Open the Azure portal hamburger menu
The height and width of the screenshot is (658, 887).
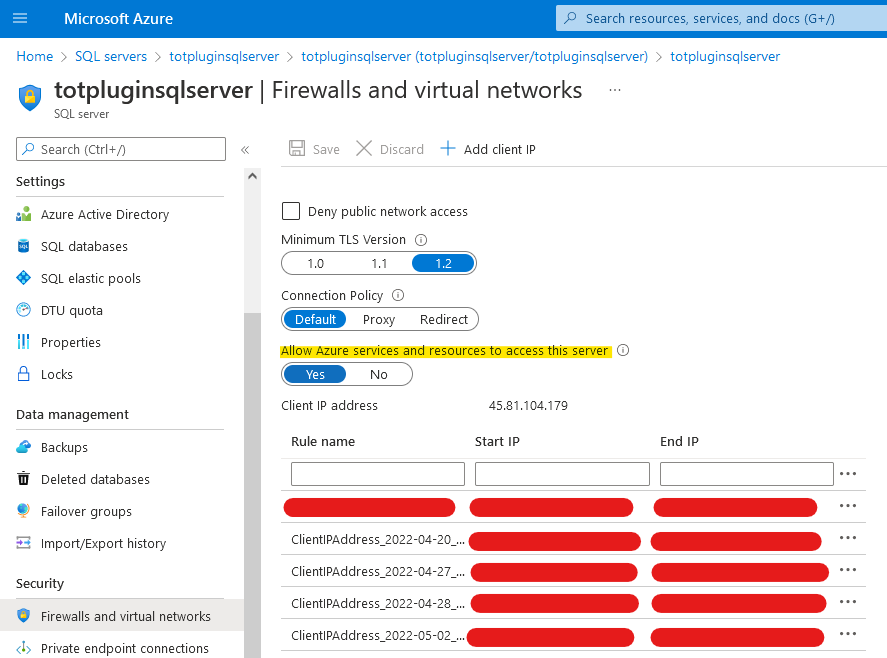pyautogui.click(x=21, y=18)
